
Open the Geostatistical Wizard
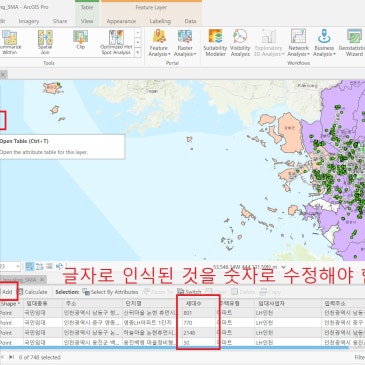[352, 42]
